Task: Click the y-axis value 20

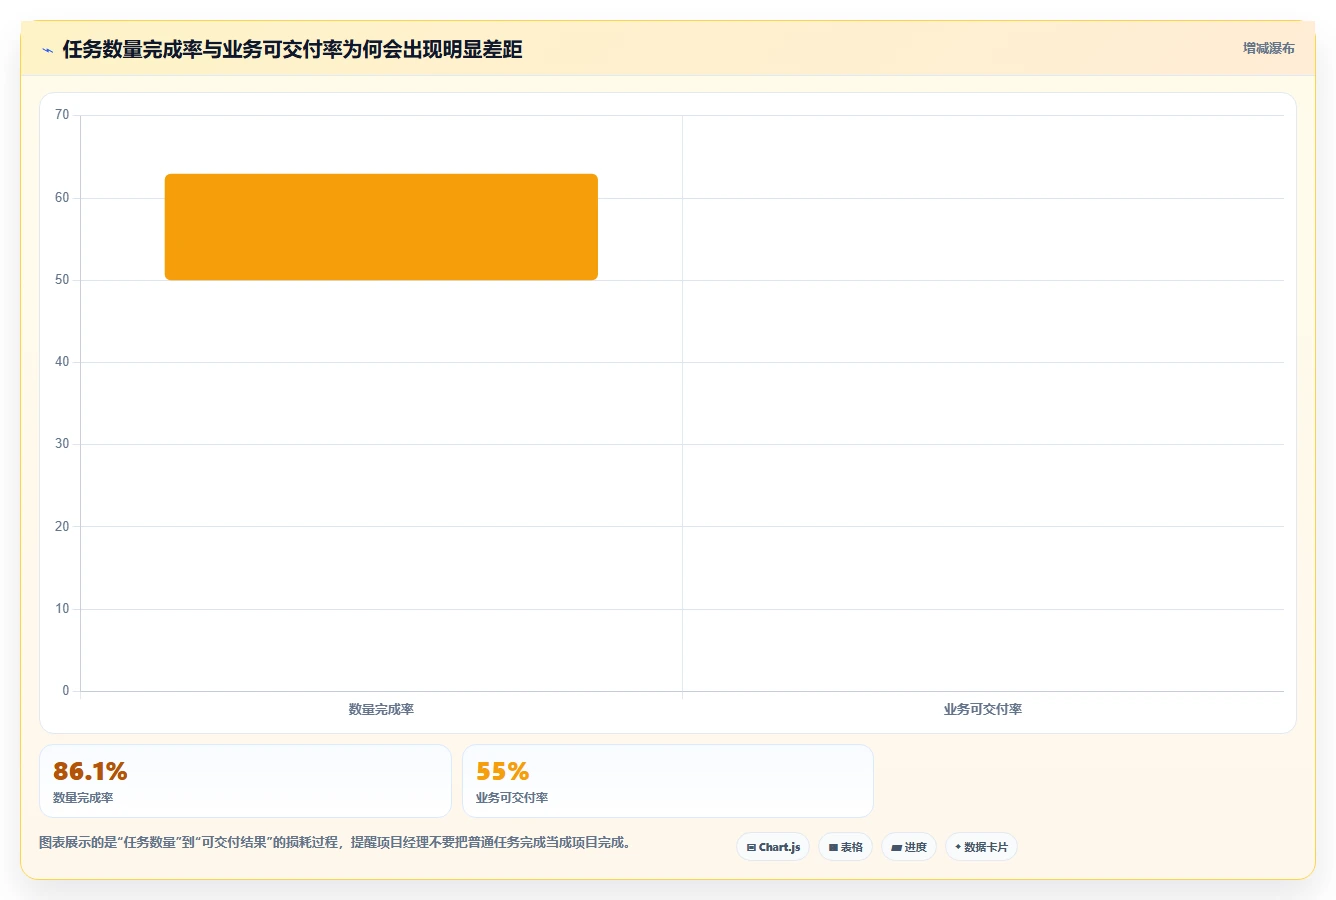Action: pos(62,527)
